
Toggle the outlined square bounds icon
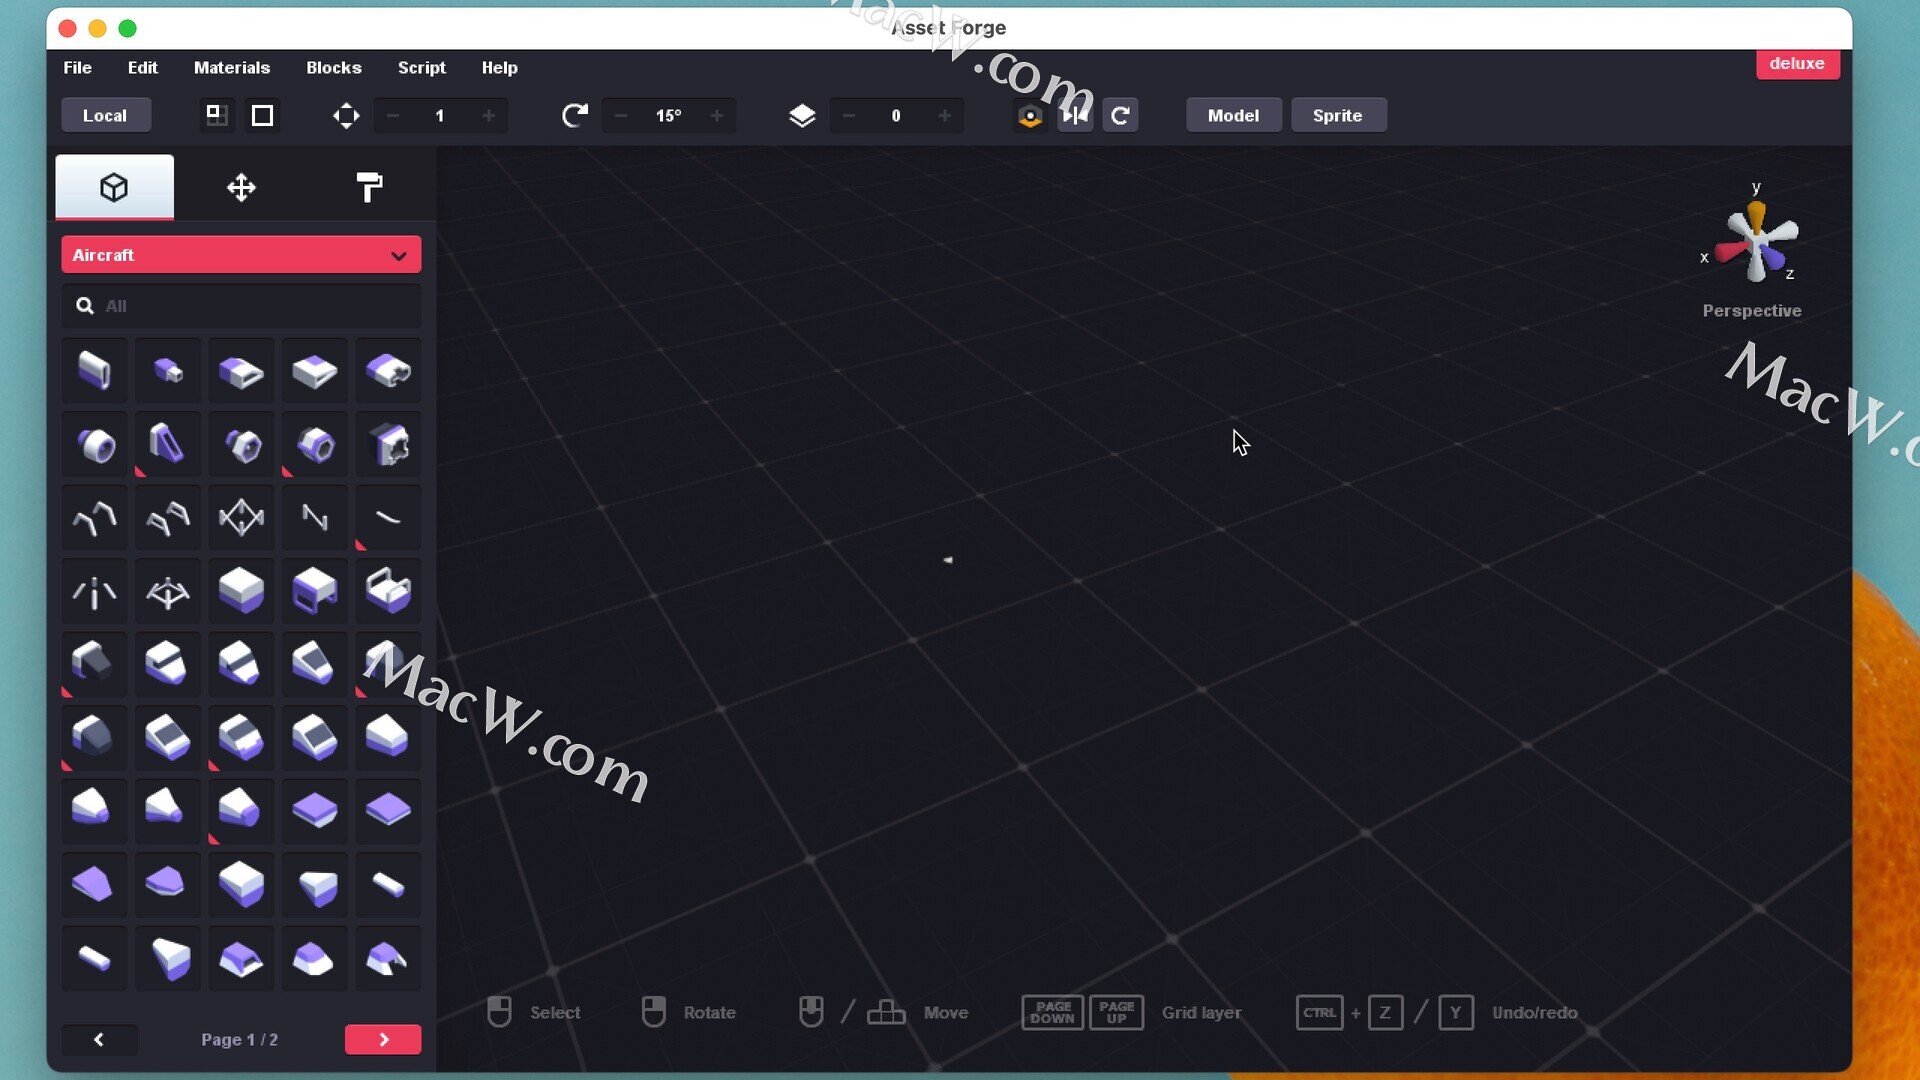pos(263,115)
